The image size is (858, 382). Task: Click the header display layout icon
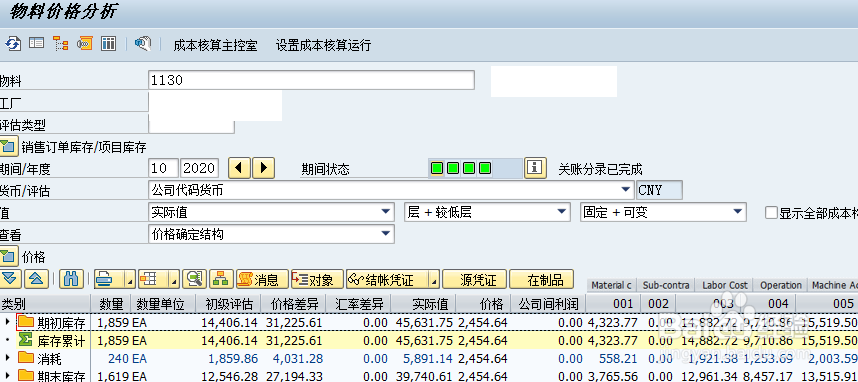37,43
